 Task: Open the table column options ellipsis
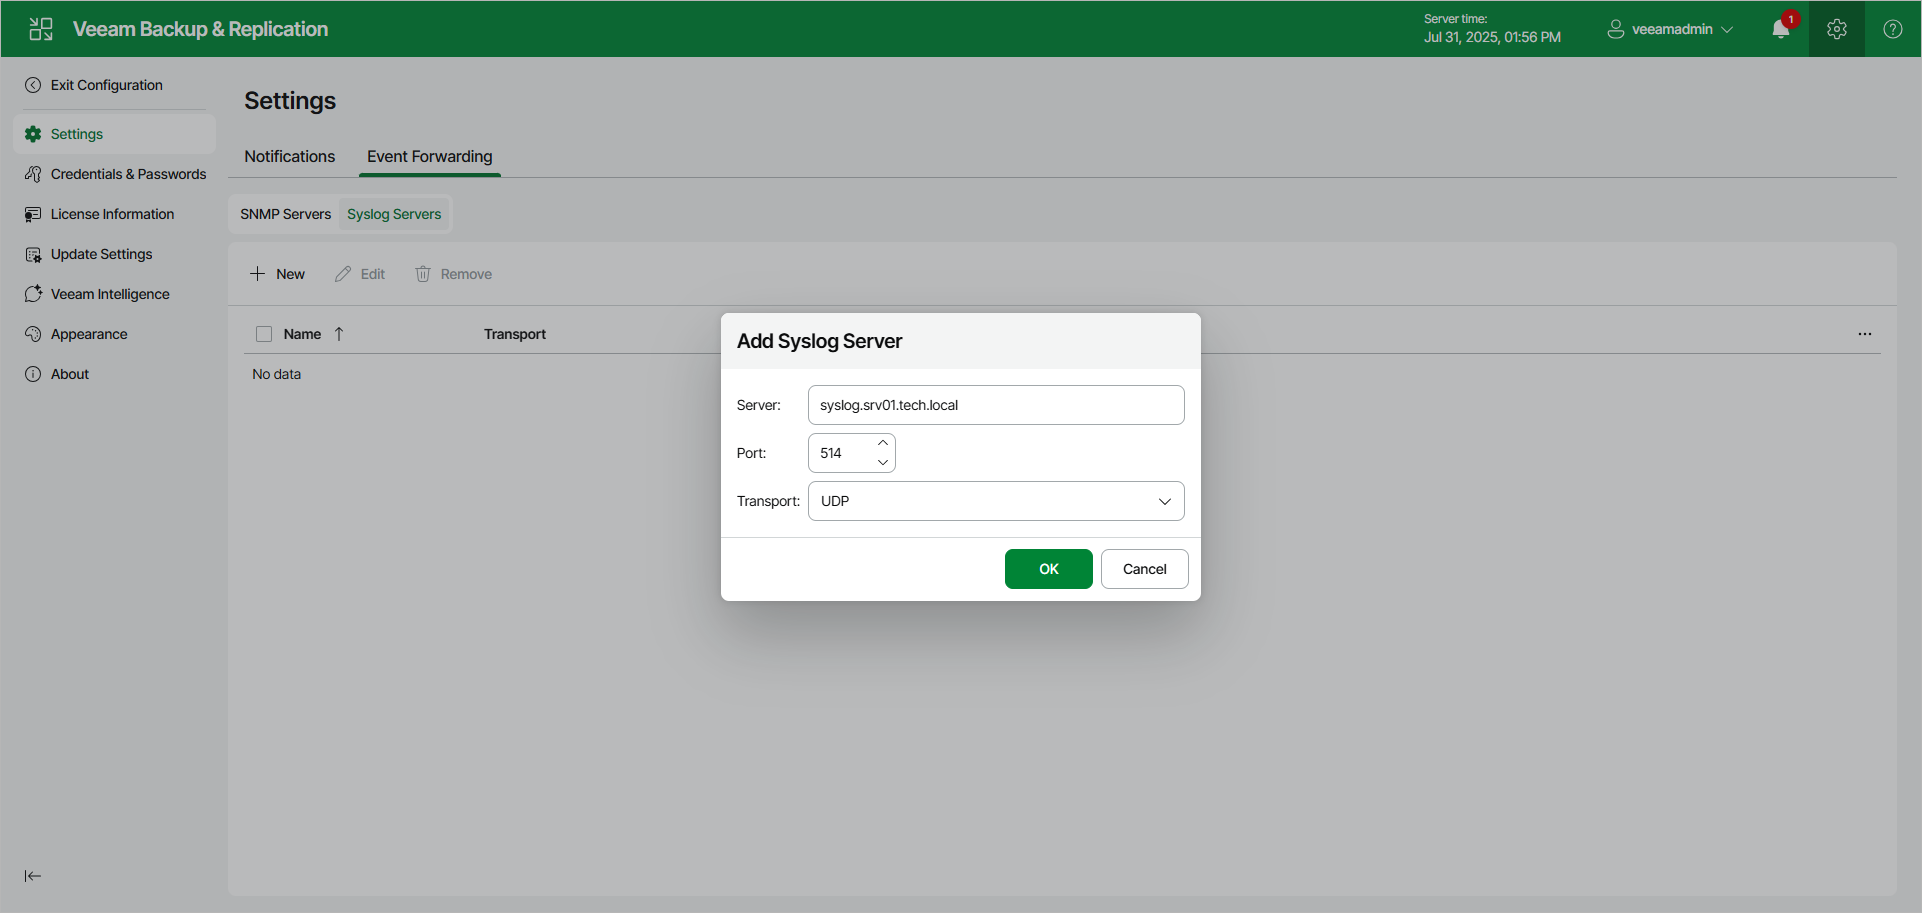[1865, 334]
